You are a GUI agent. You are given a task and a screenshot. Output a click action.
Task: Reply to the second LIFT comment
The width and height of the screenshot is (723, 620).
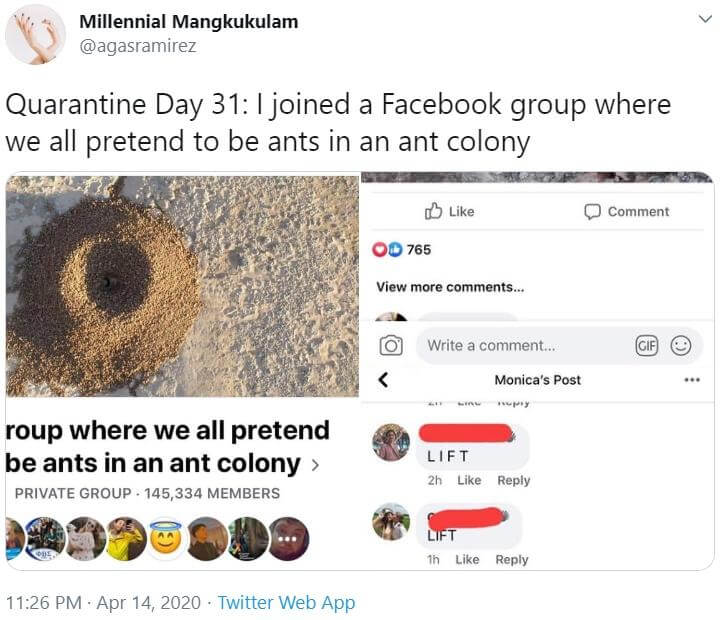(511, 559)
